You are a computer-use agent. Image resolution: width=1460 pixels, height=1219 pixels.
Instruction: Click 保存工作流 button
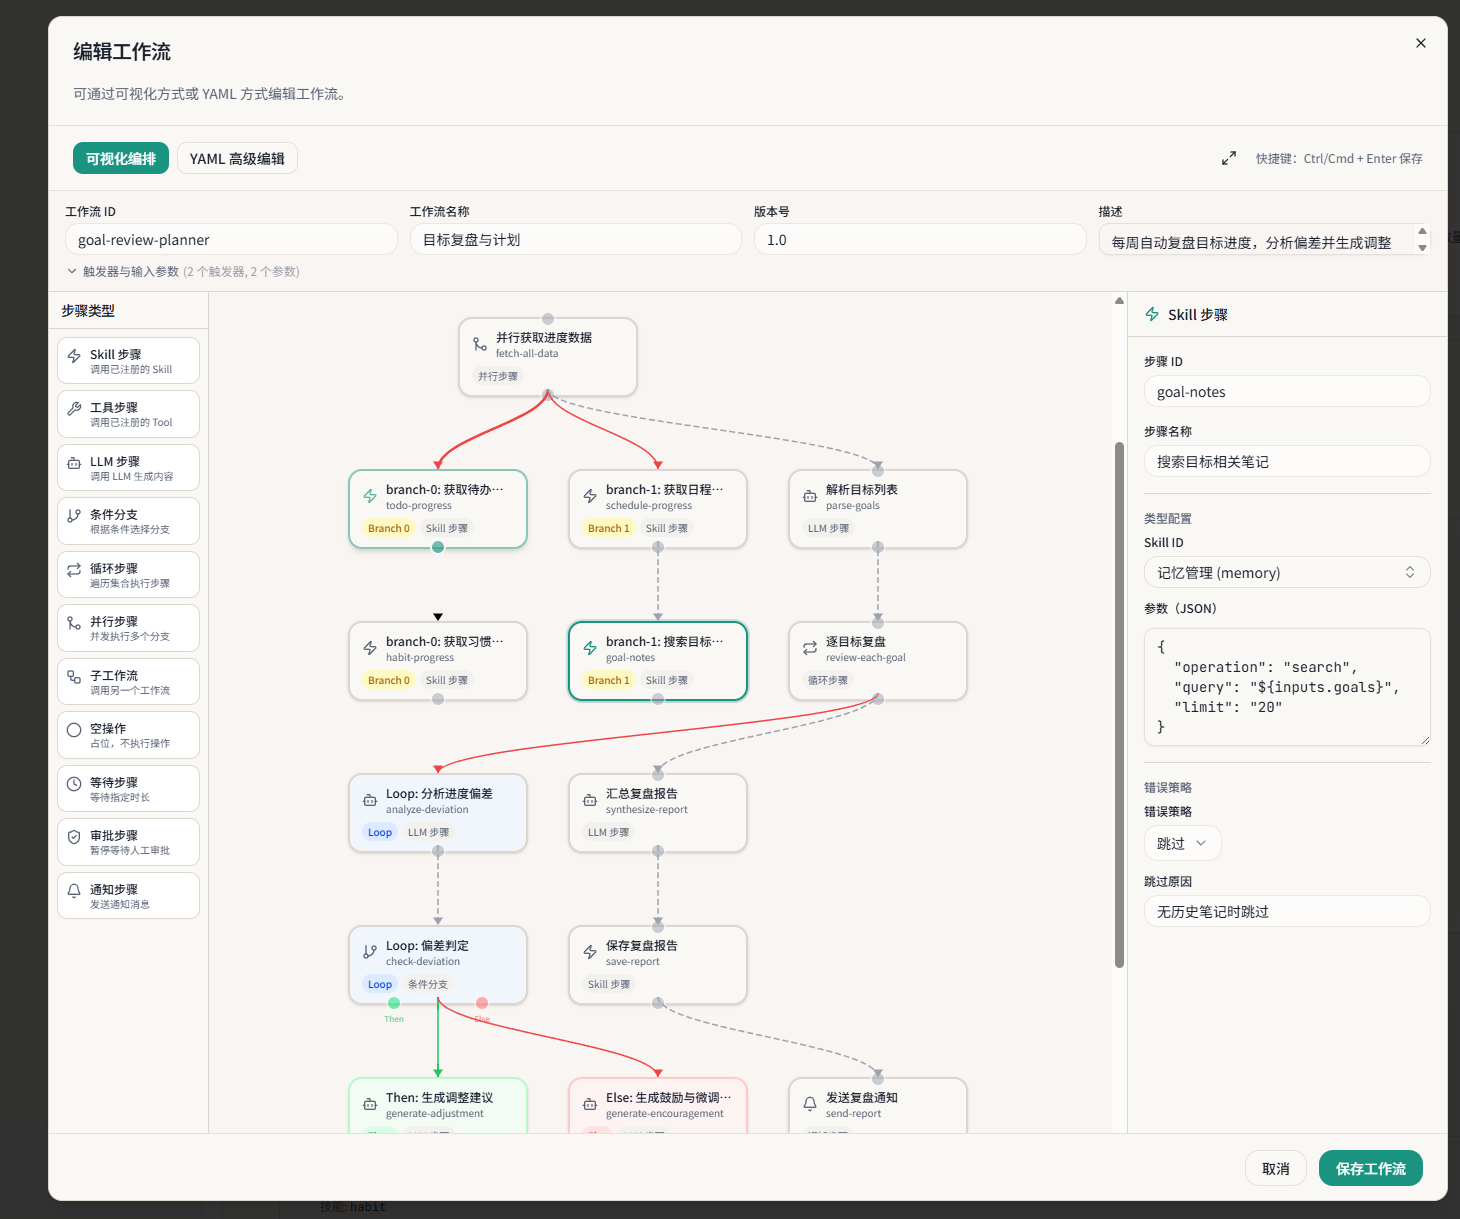coord(1371,1168)
